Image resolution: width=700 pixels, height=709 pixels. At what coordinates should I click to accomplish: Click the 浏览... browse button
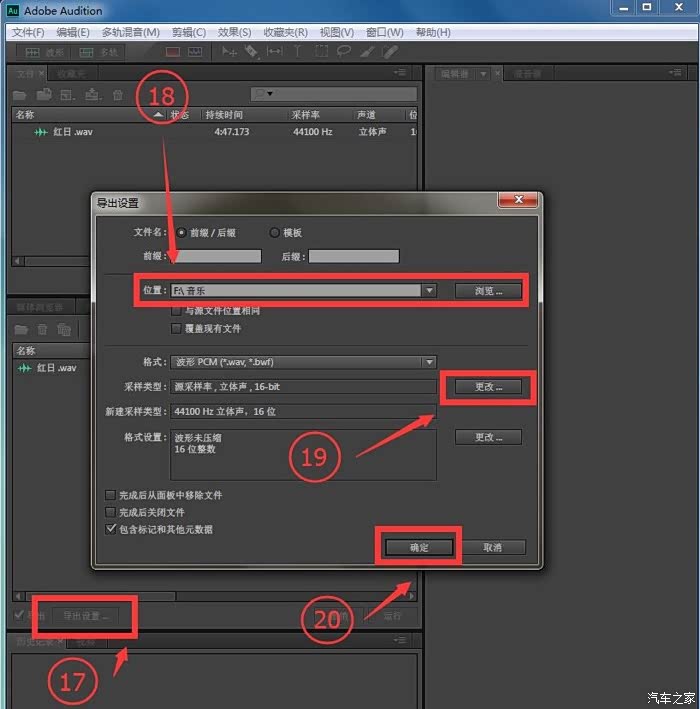488,291
